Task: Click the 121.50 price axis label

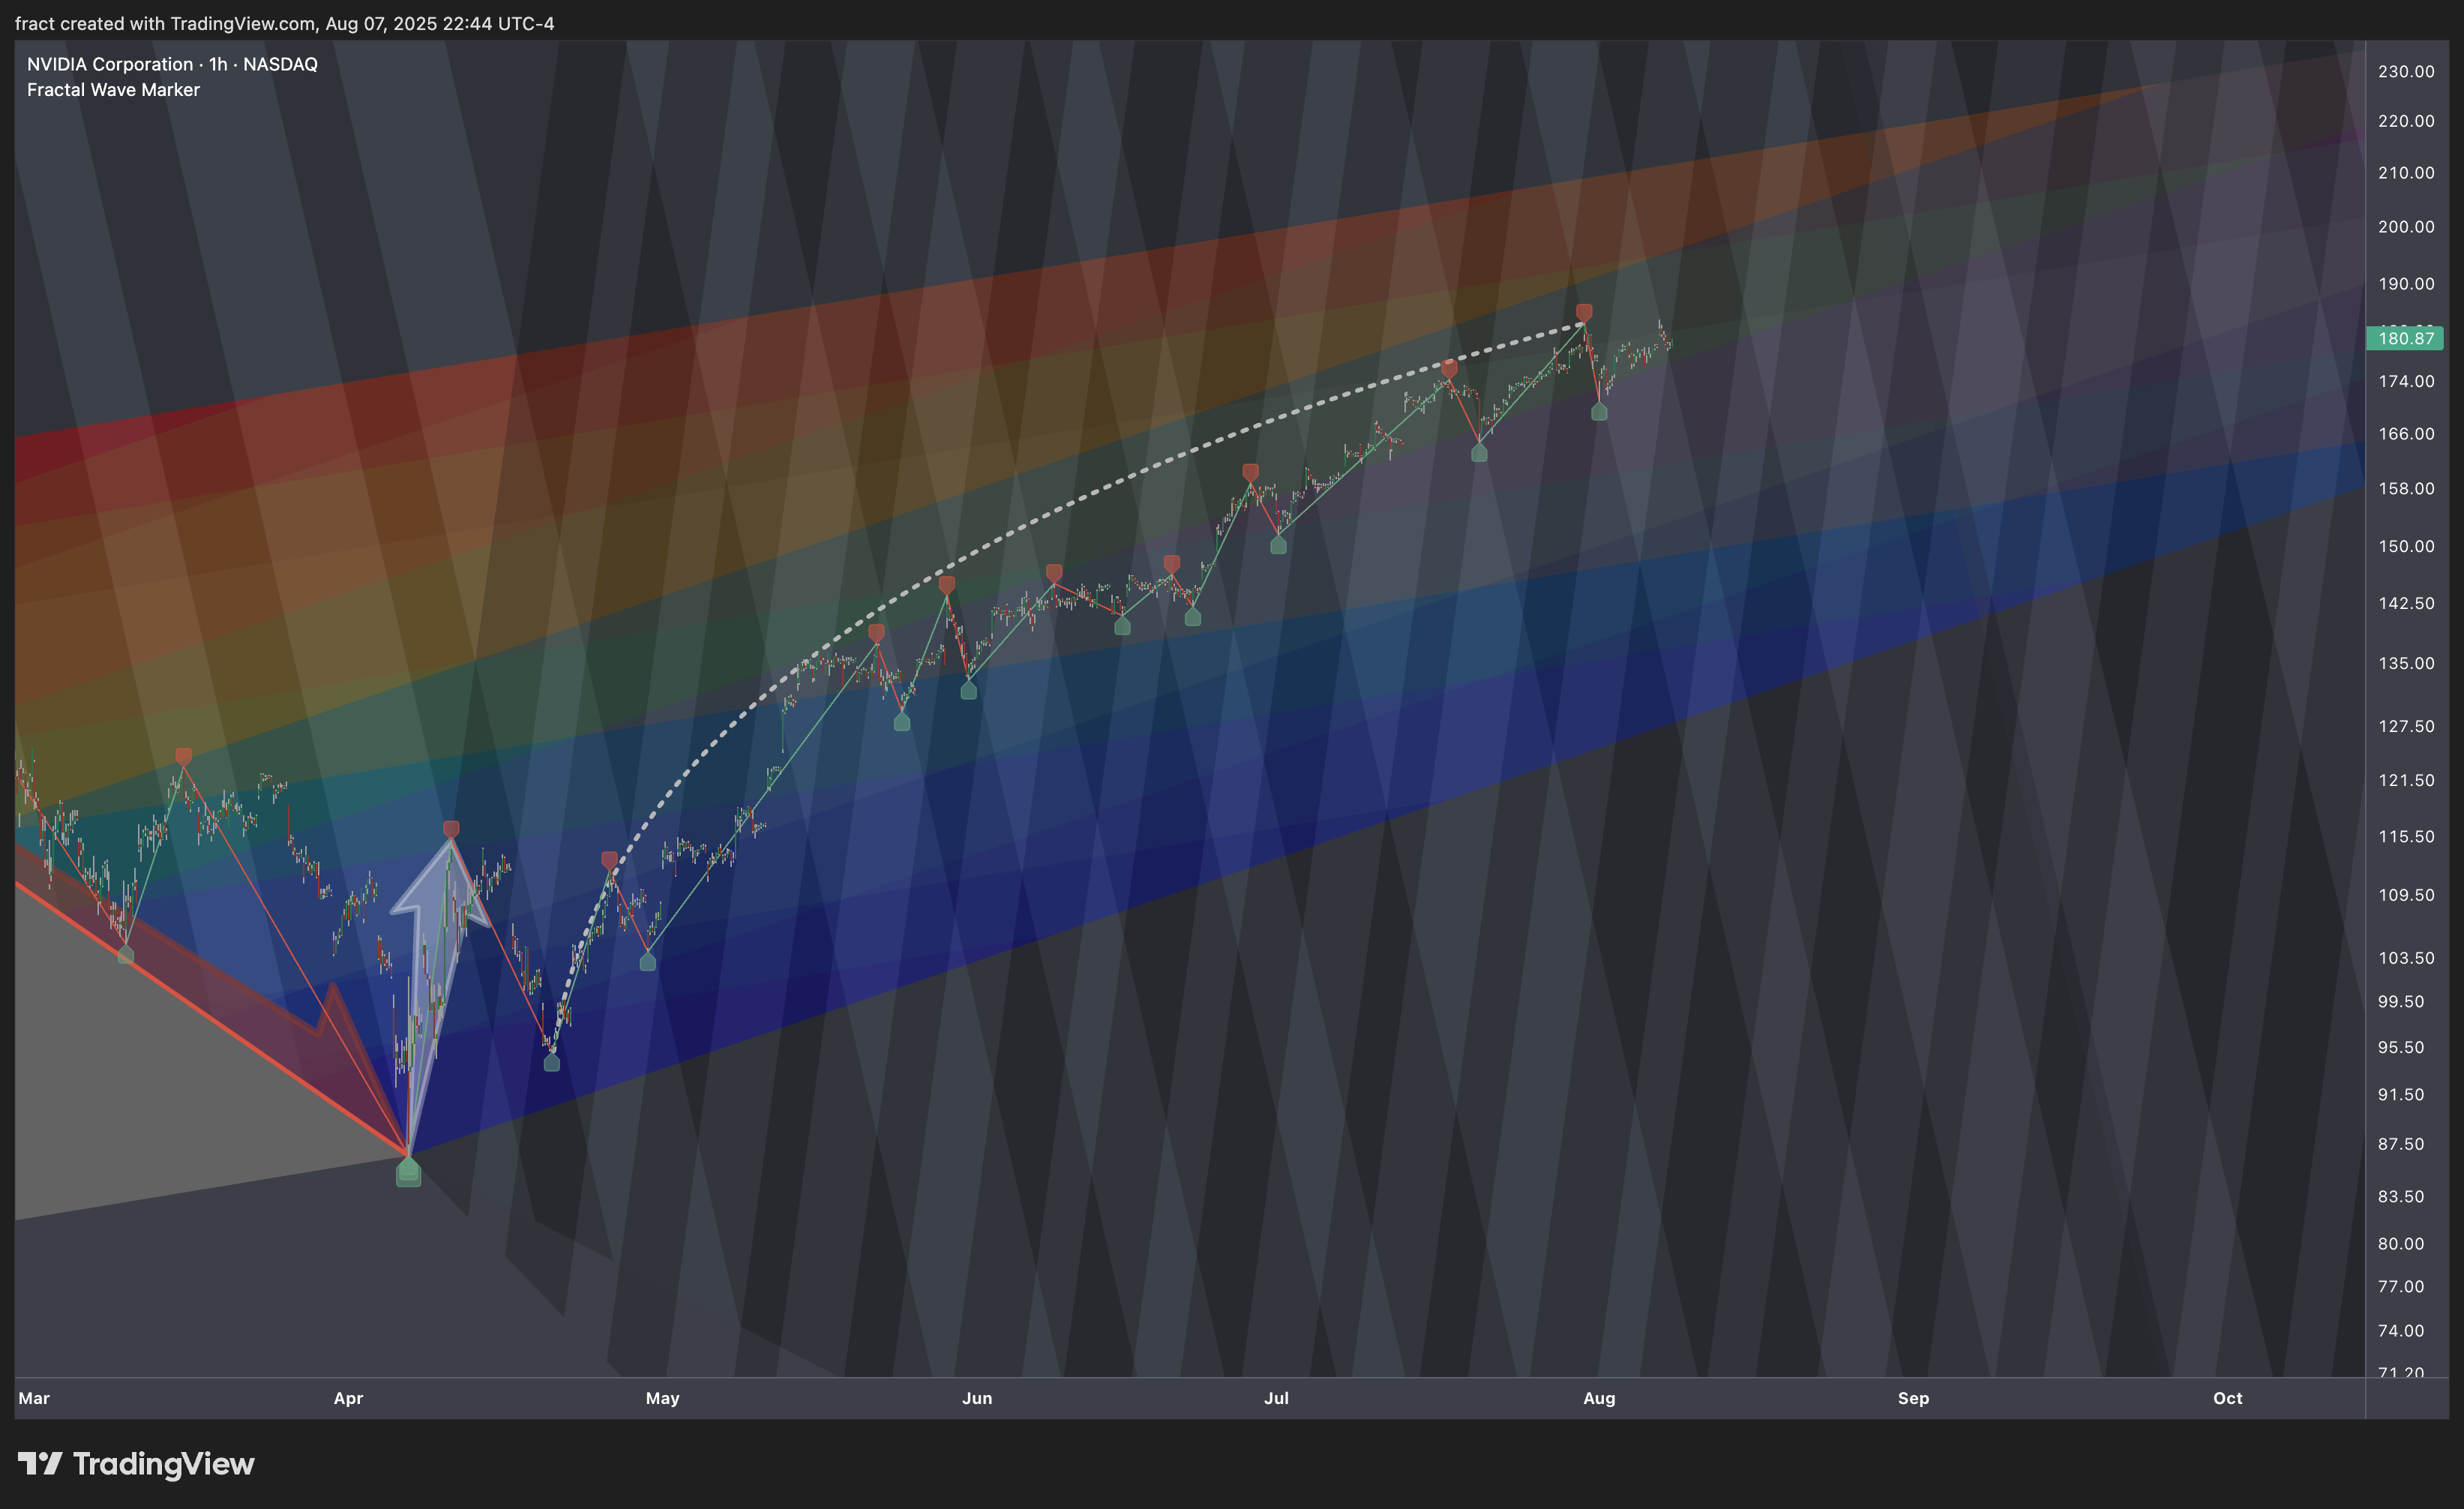Action: coord(2406,780)
